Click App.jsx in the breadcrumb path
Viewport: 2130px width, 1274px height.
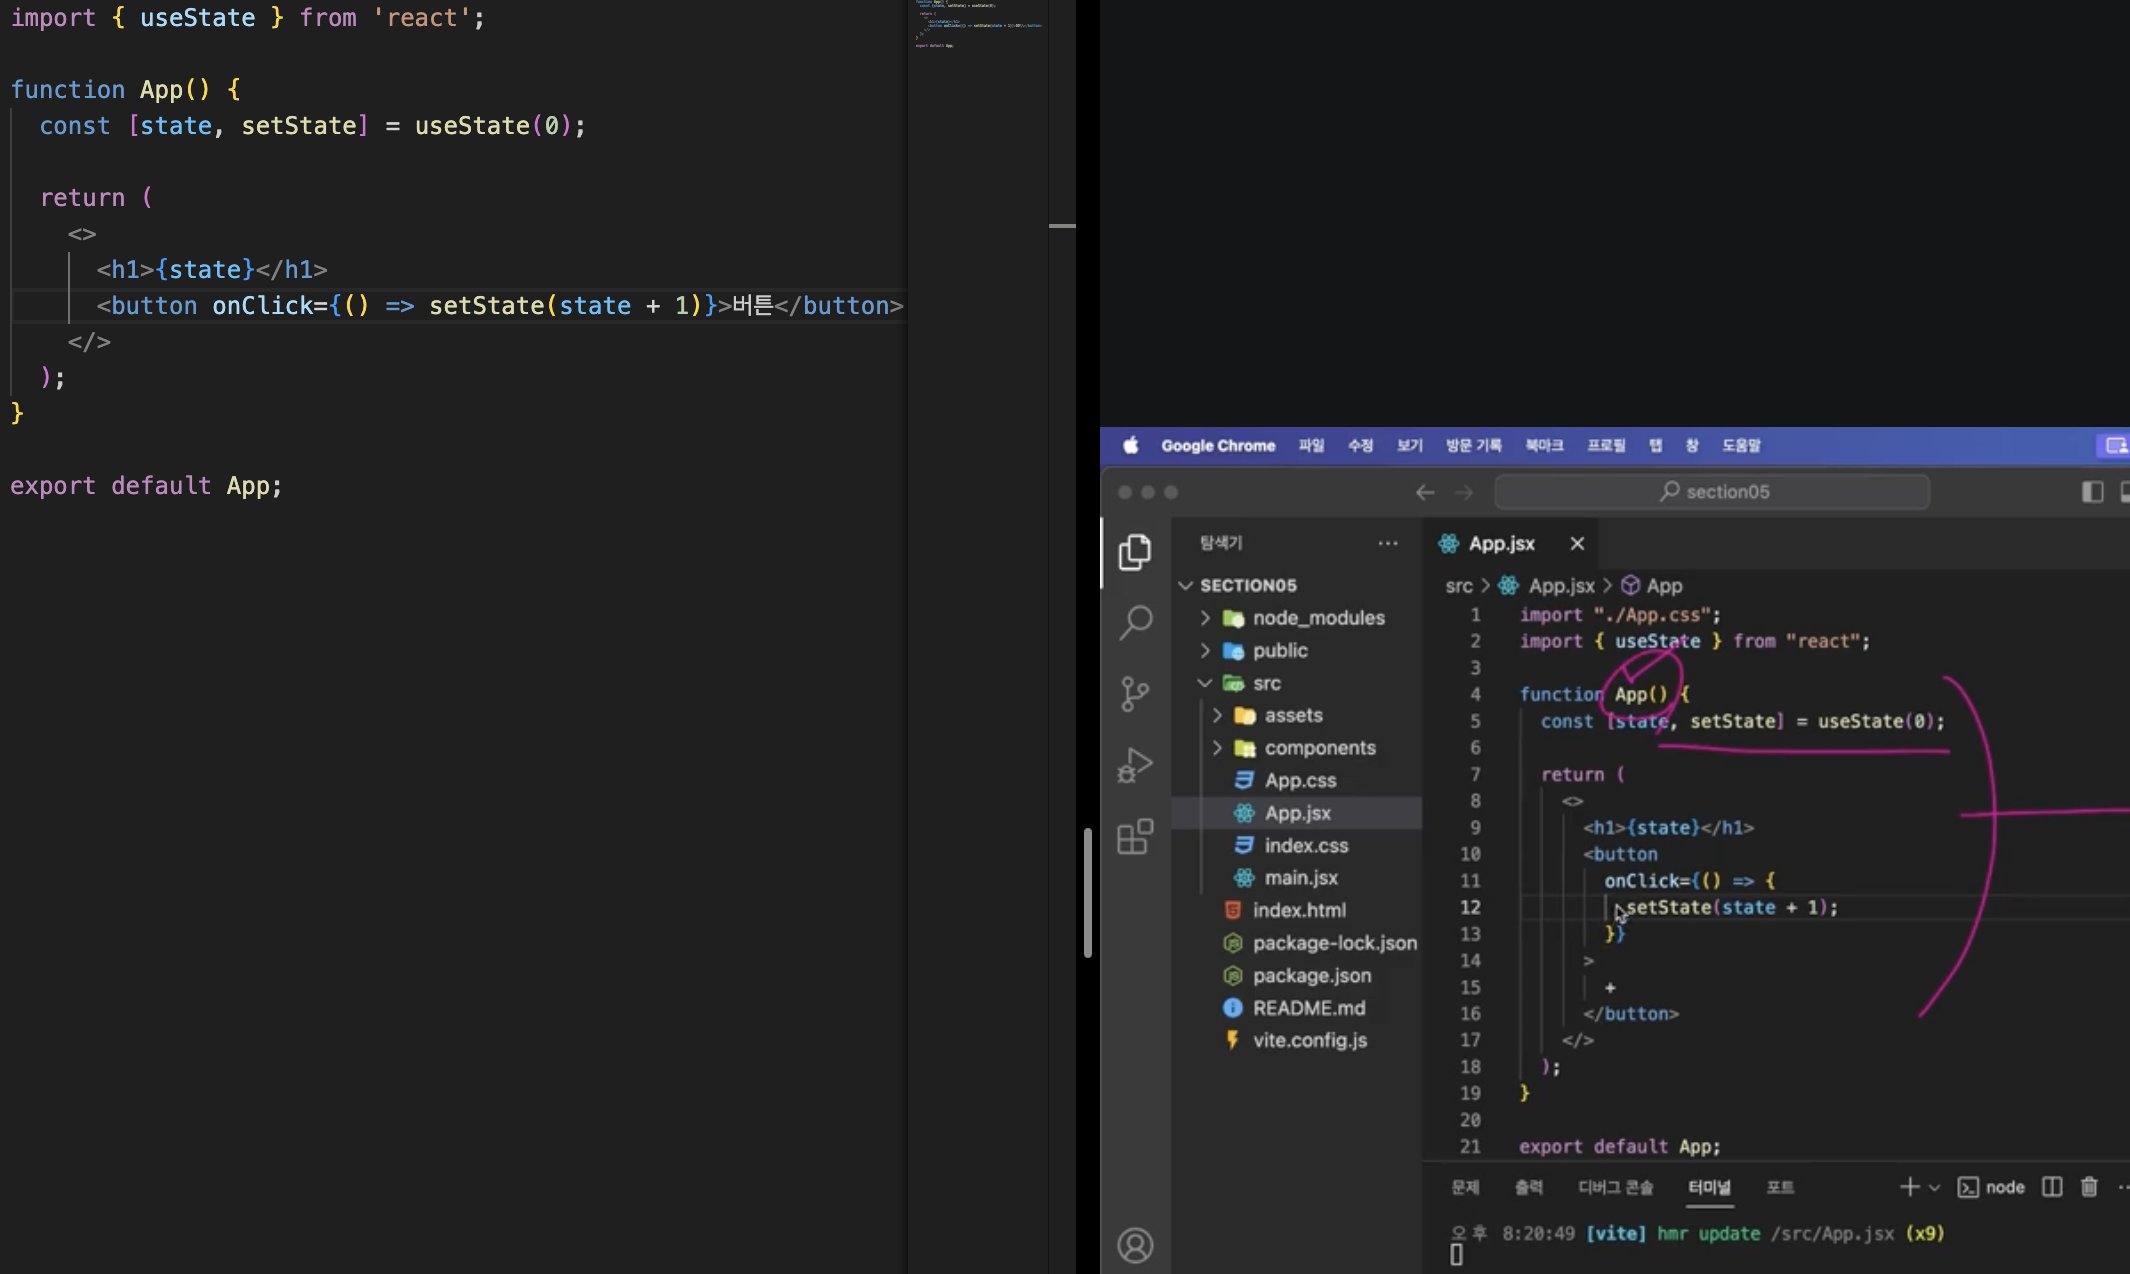pos(1561,585)
